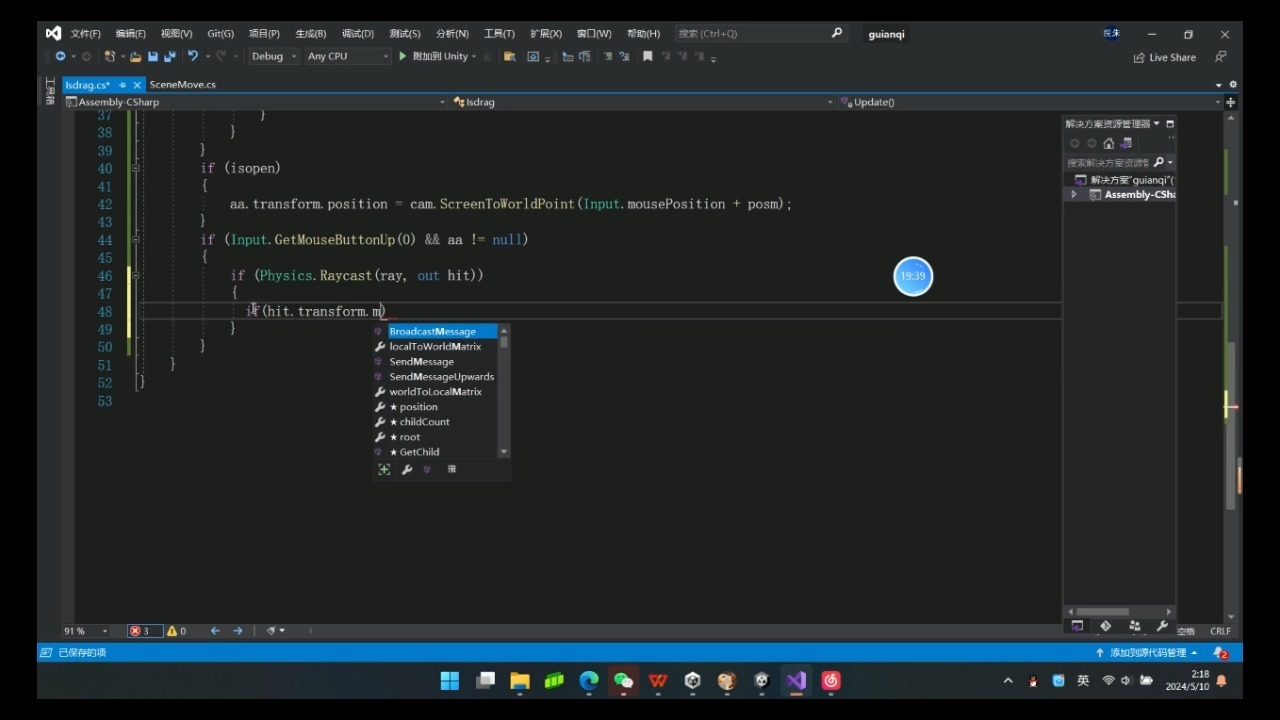Open the Git(G) menu

coord(220,34)
